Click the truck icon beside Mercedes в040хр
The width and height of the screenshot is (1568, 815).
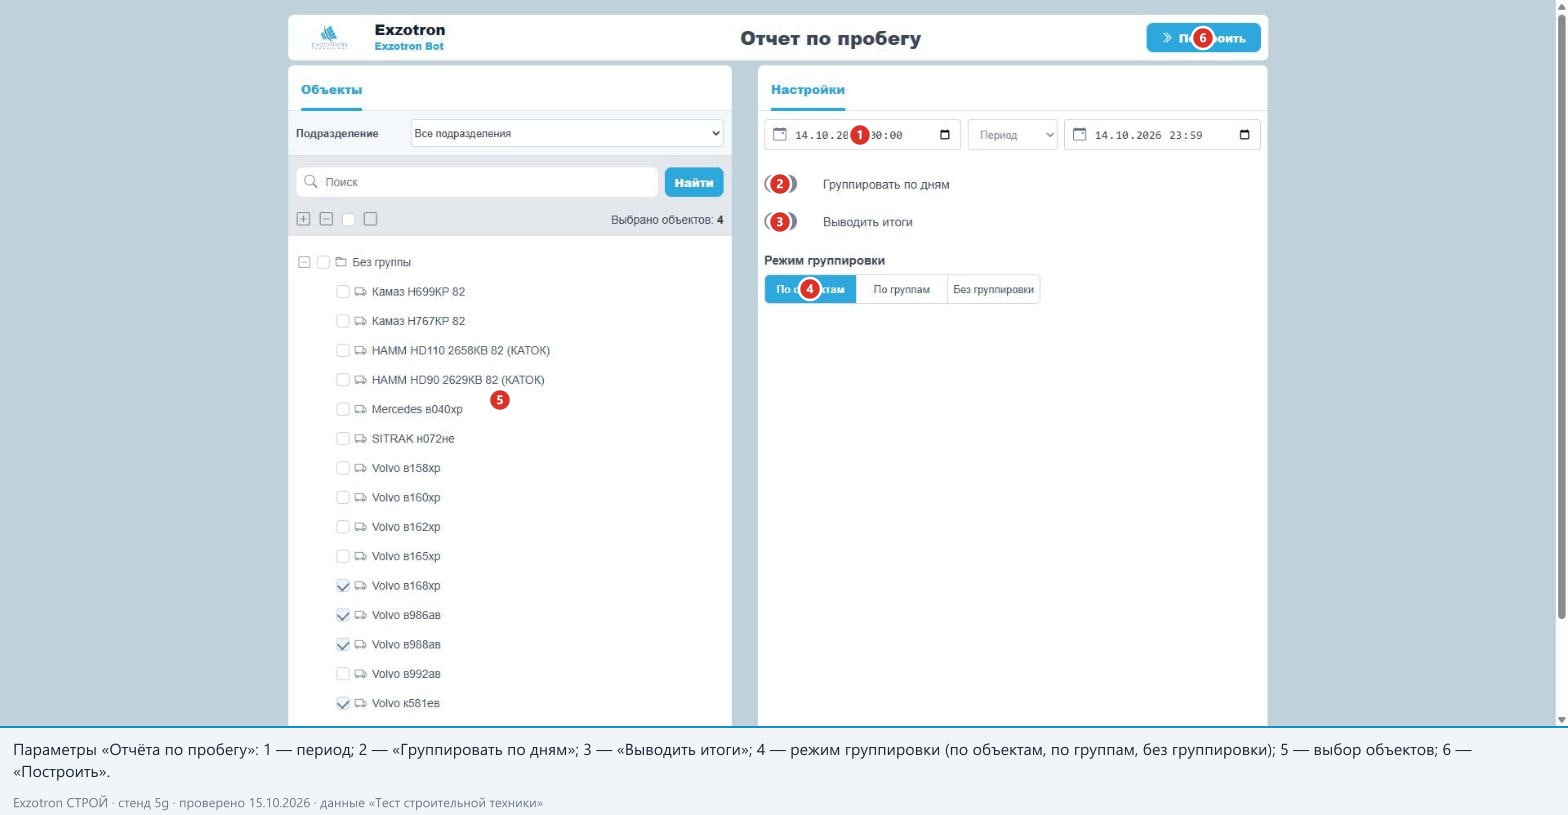pos(360,409)
